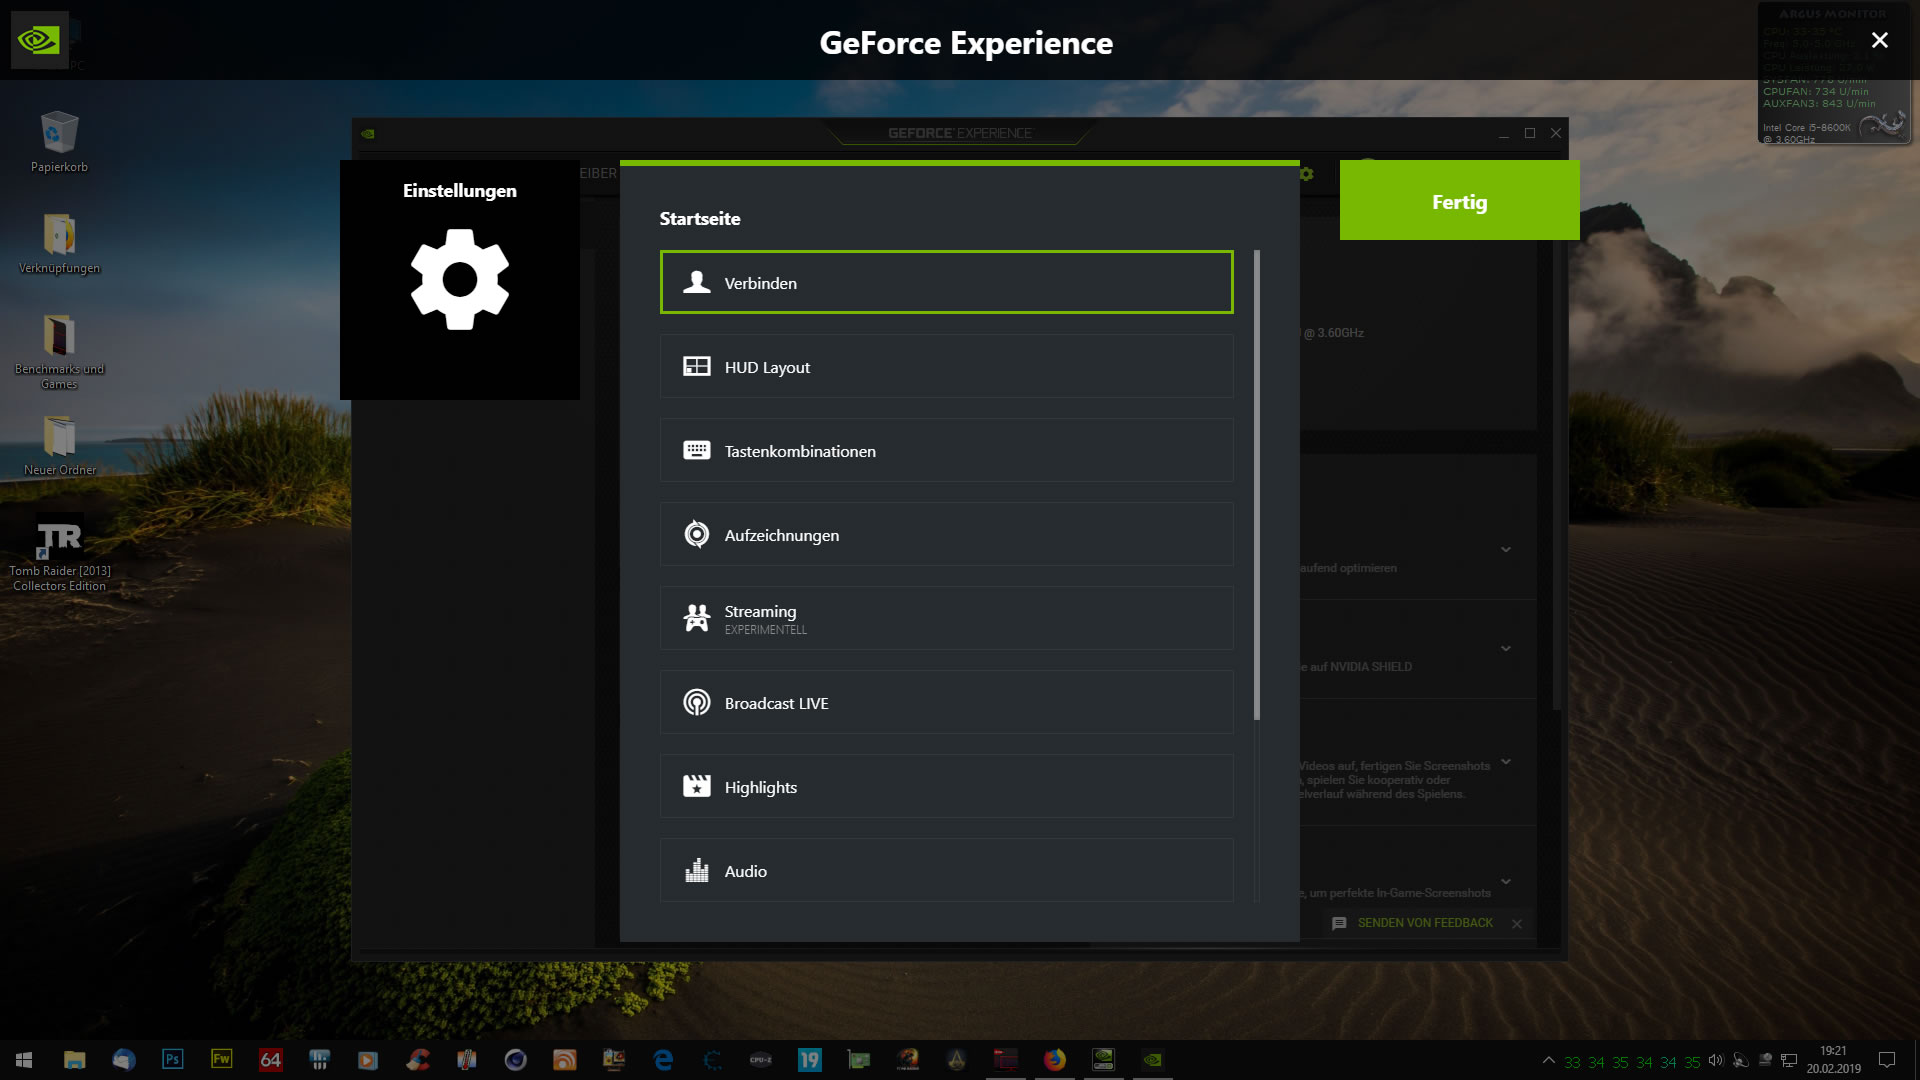Open CPU-Z from the taskbar
Image resolution: width=1920 pixels, height=1080 pixels.
pos(760,1060)
